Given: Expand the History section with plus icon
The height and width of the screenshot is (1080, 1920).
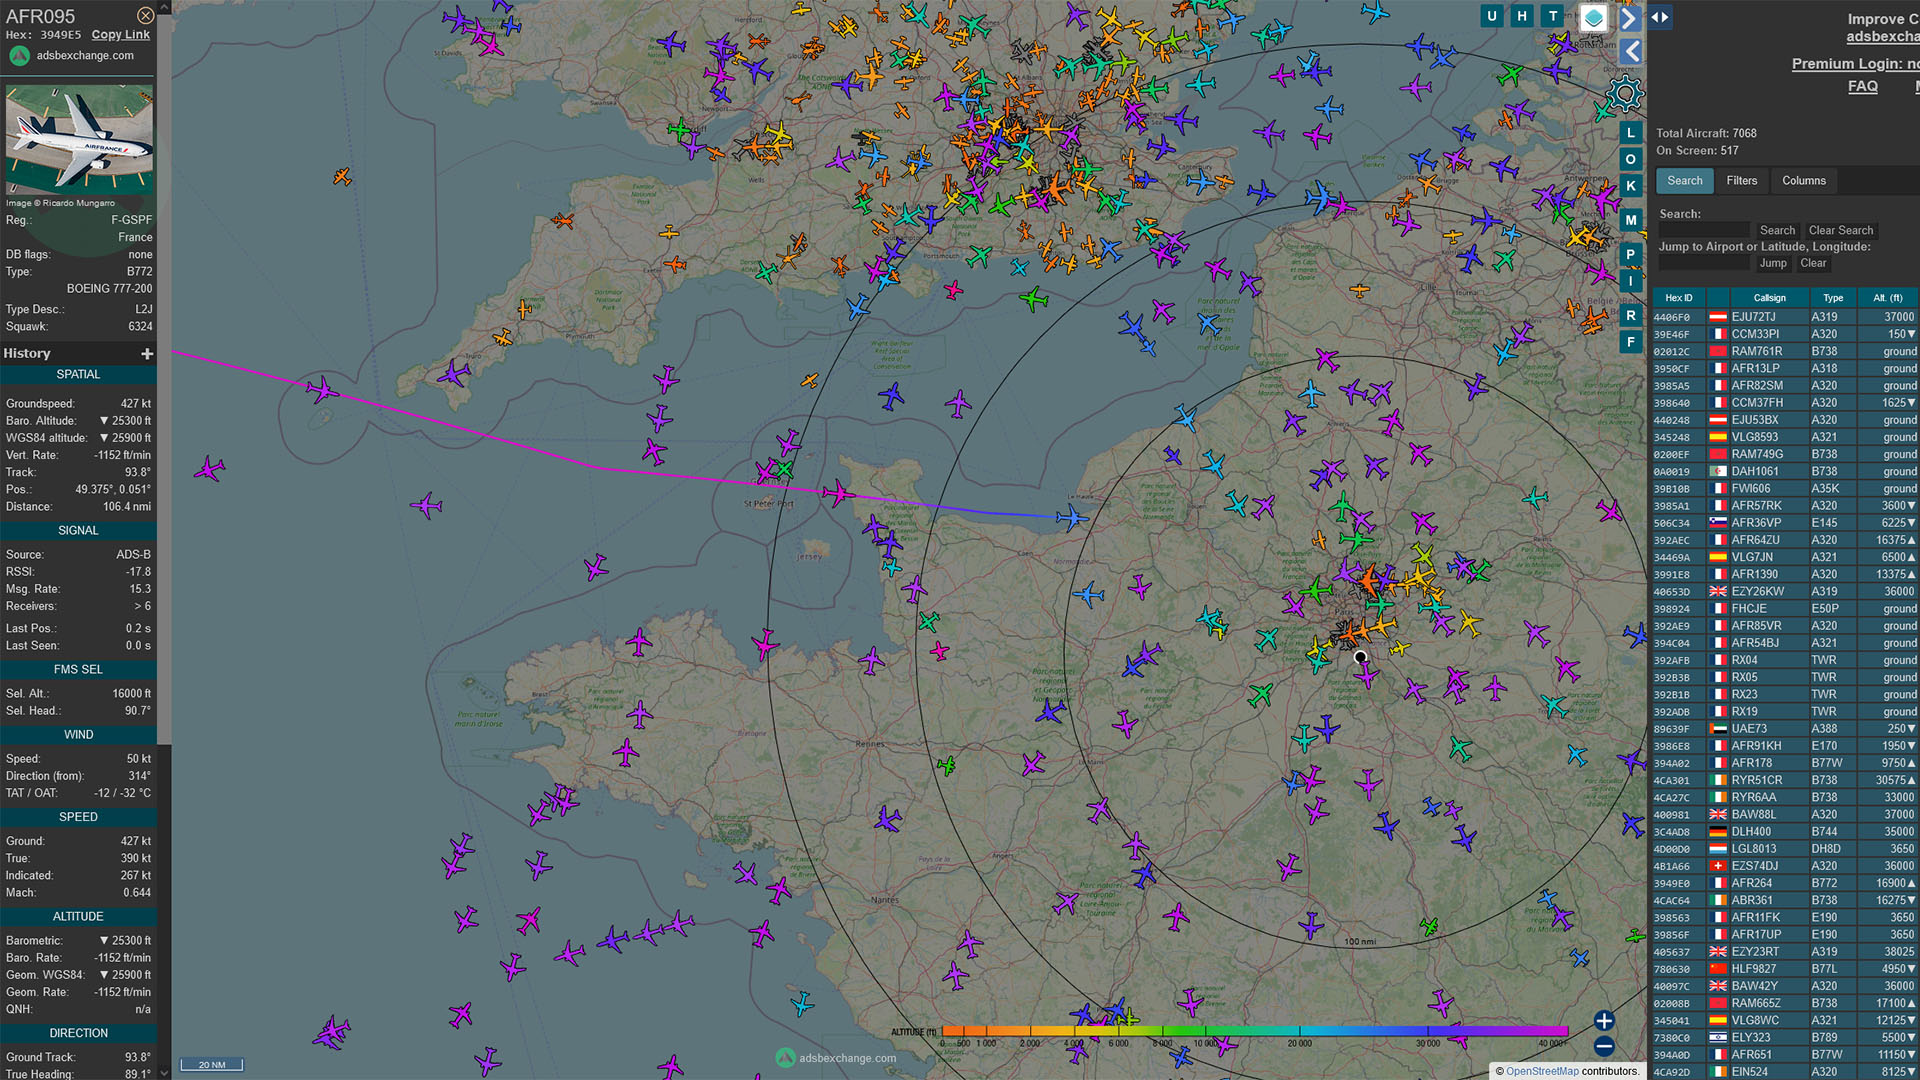Looking at the screenshot, I should coord(147,354).
